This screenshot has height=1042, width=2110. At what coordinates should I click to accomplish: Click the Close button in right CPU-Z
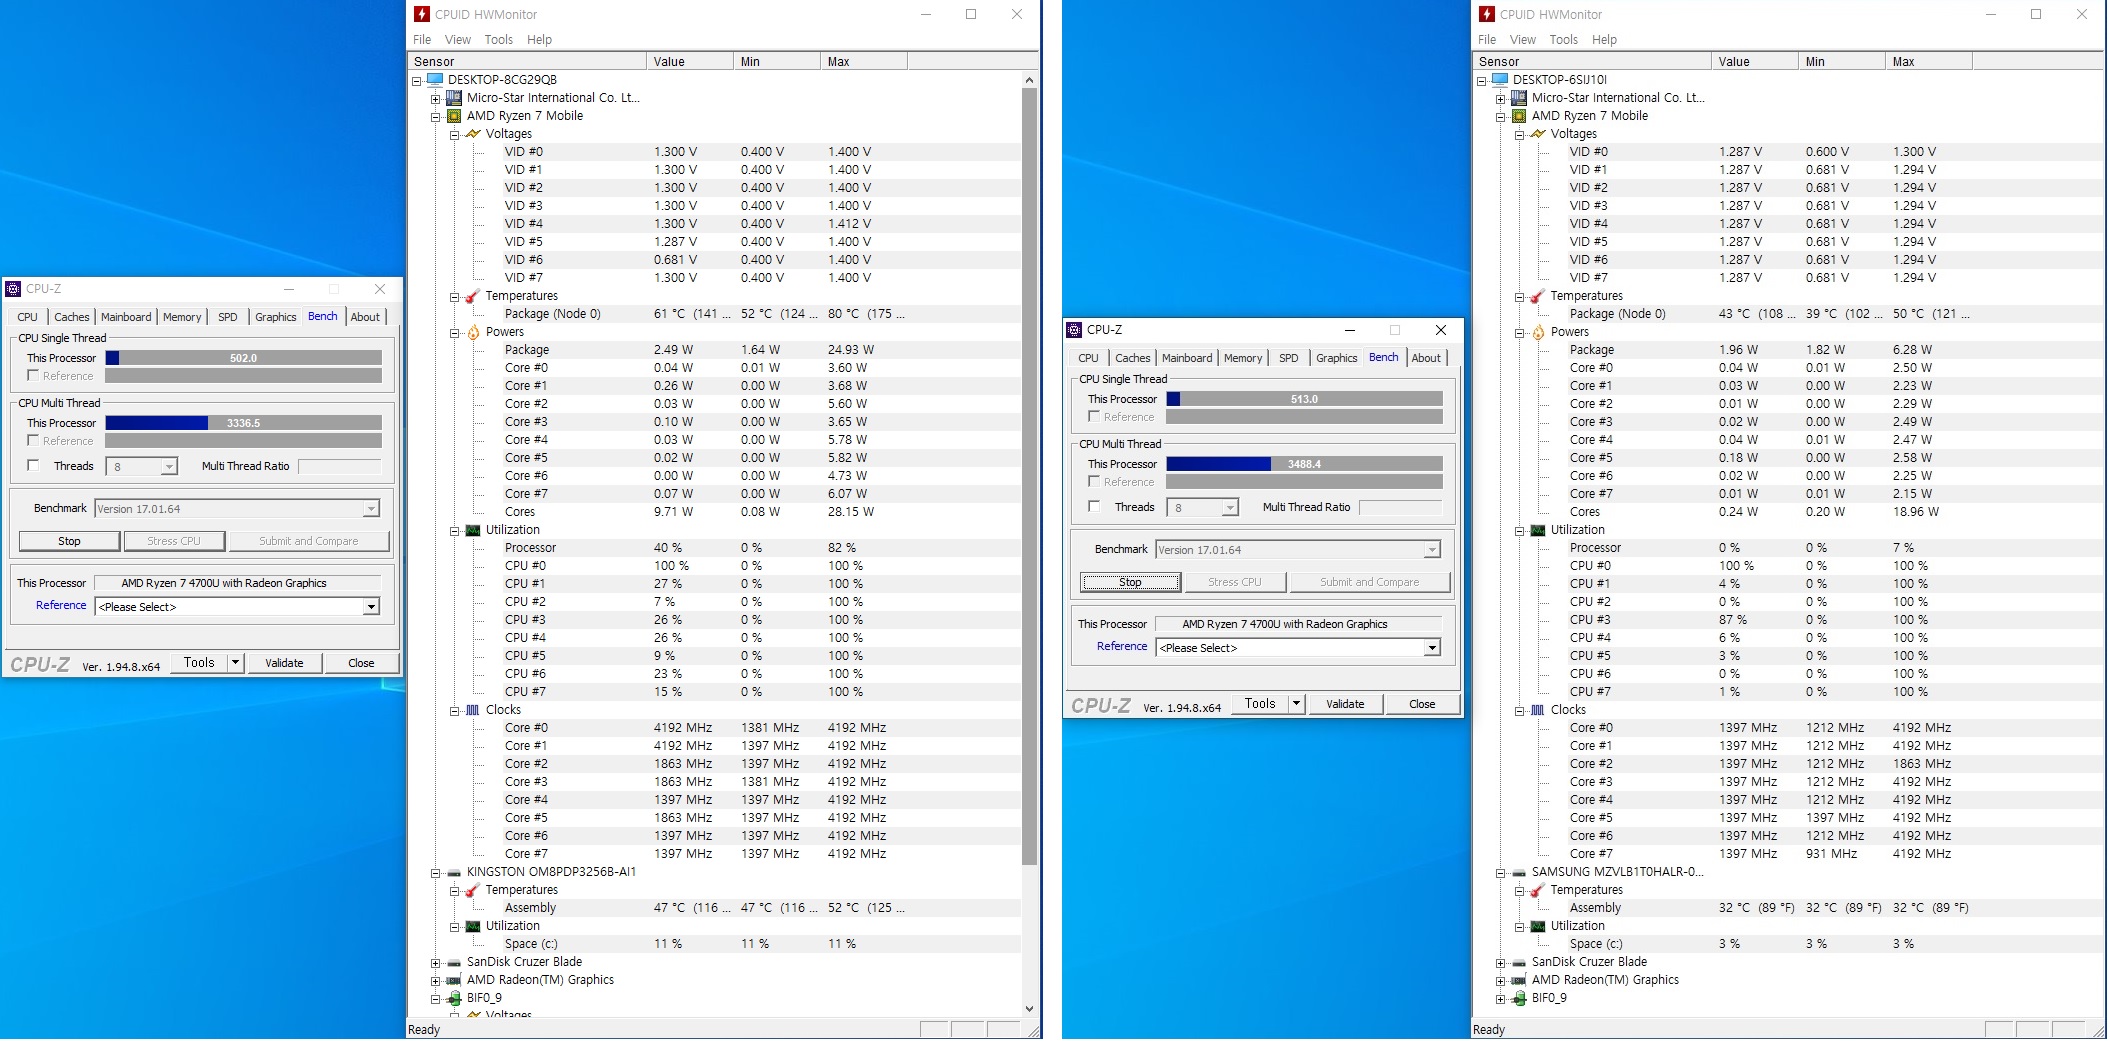pos(1422,704)
